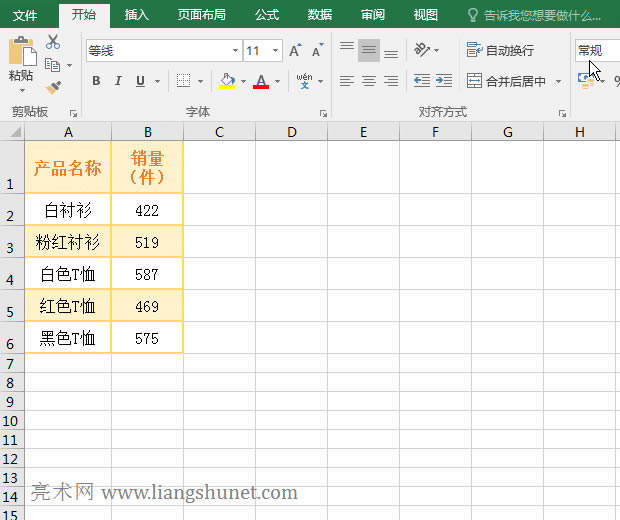The height and width of the screenshot is (520, 620).
Task: Select cell containing 粉红衬衫
Action: (x=68, y=242)
